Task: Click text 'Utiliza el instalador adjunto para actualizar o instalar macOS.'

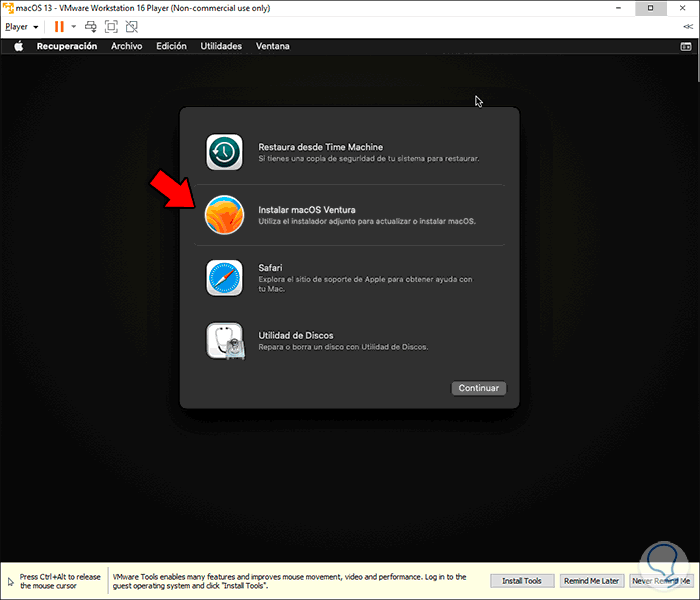Action: coord(367,221)
